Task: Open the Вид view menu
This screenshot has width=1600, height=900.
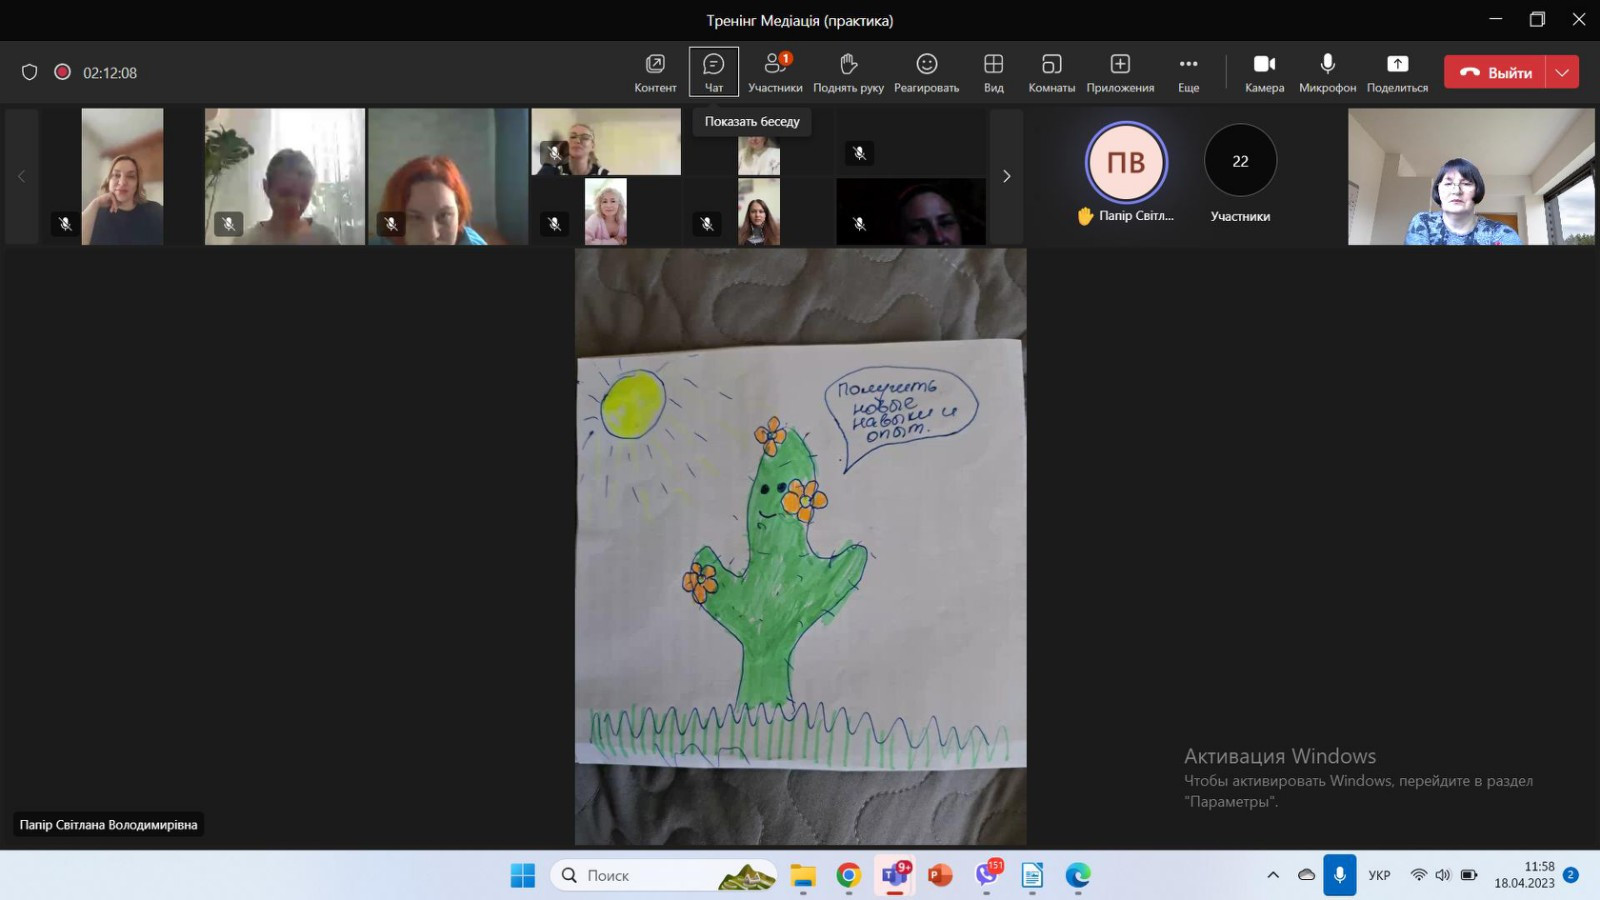Action: point(993,72)
